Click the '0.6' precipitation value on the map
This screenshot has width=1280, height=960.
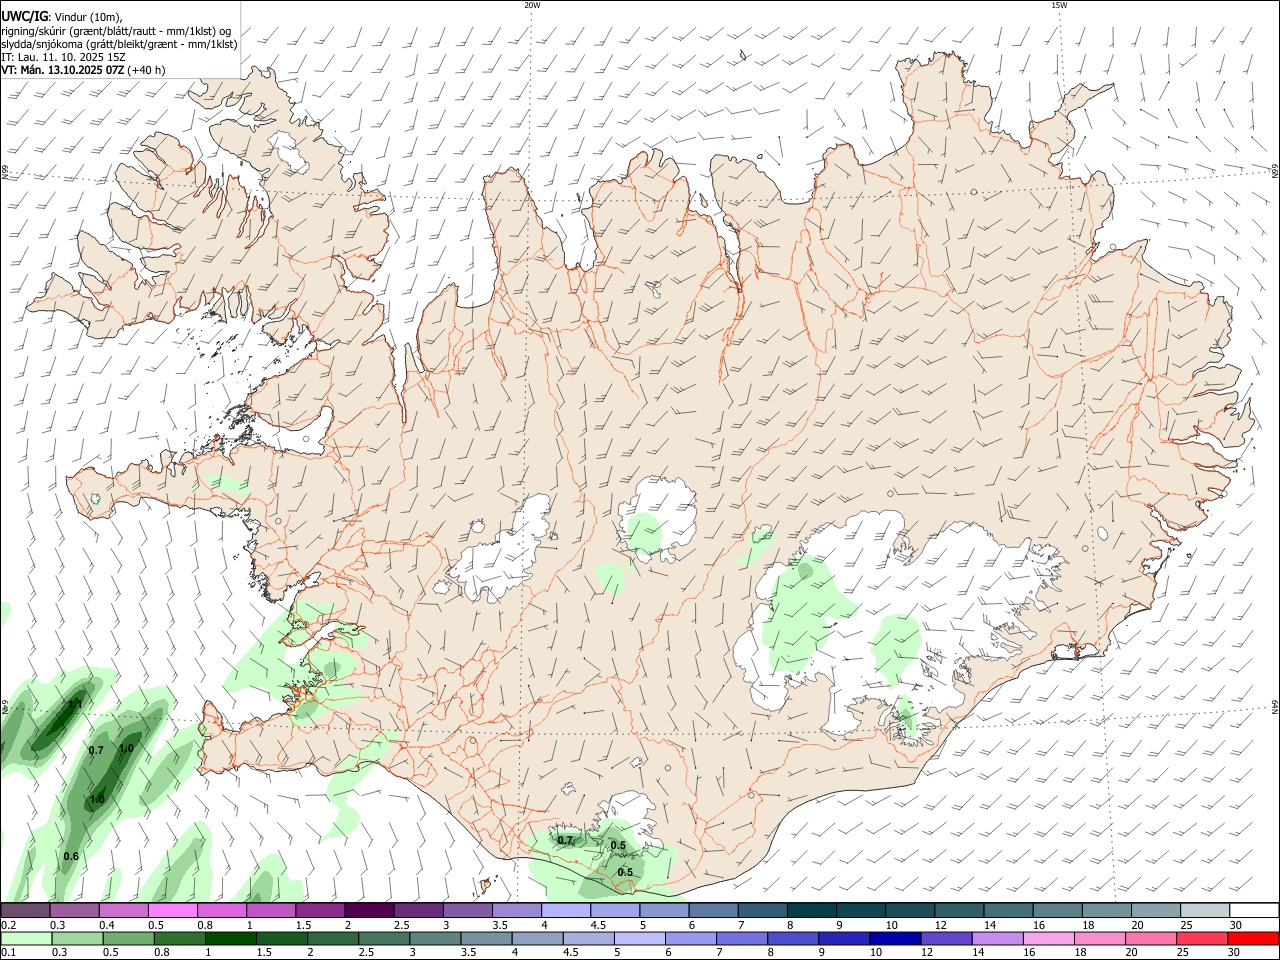(x=71, y=857)
